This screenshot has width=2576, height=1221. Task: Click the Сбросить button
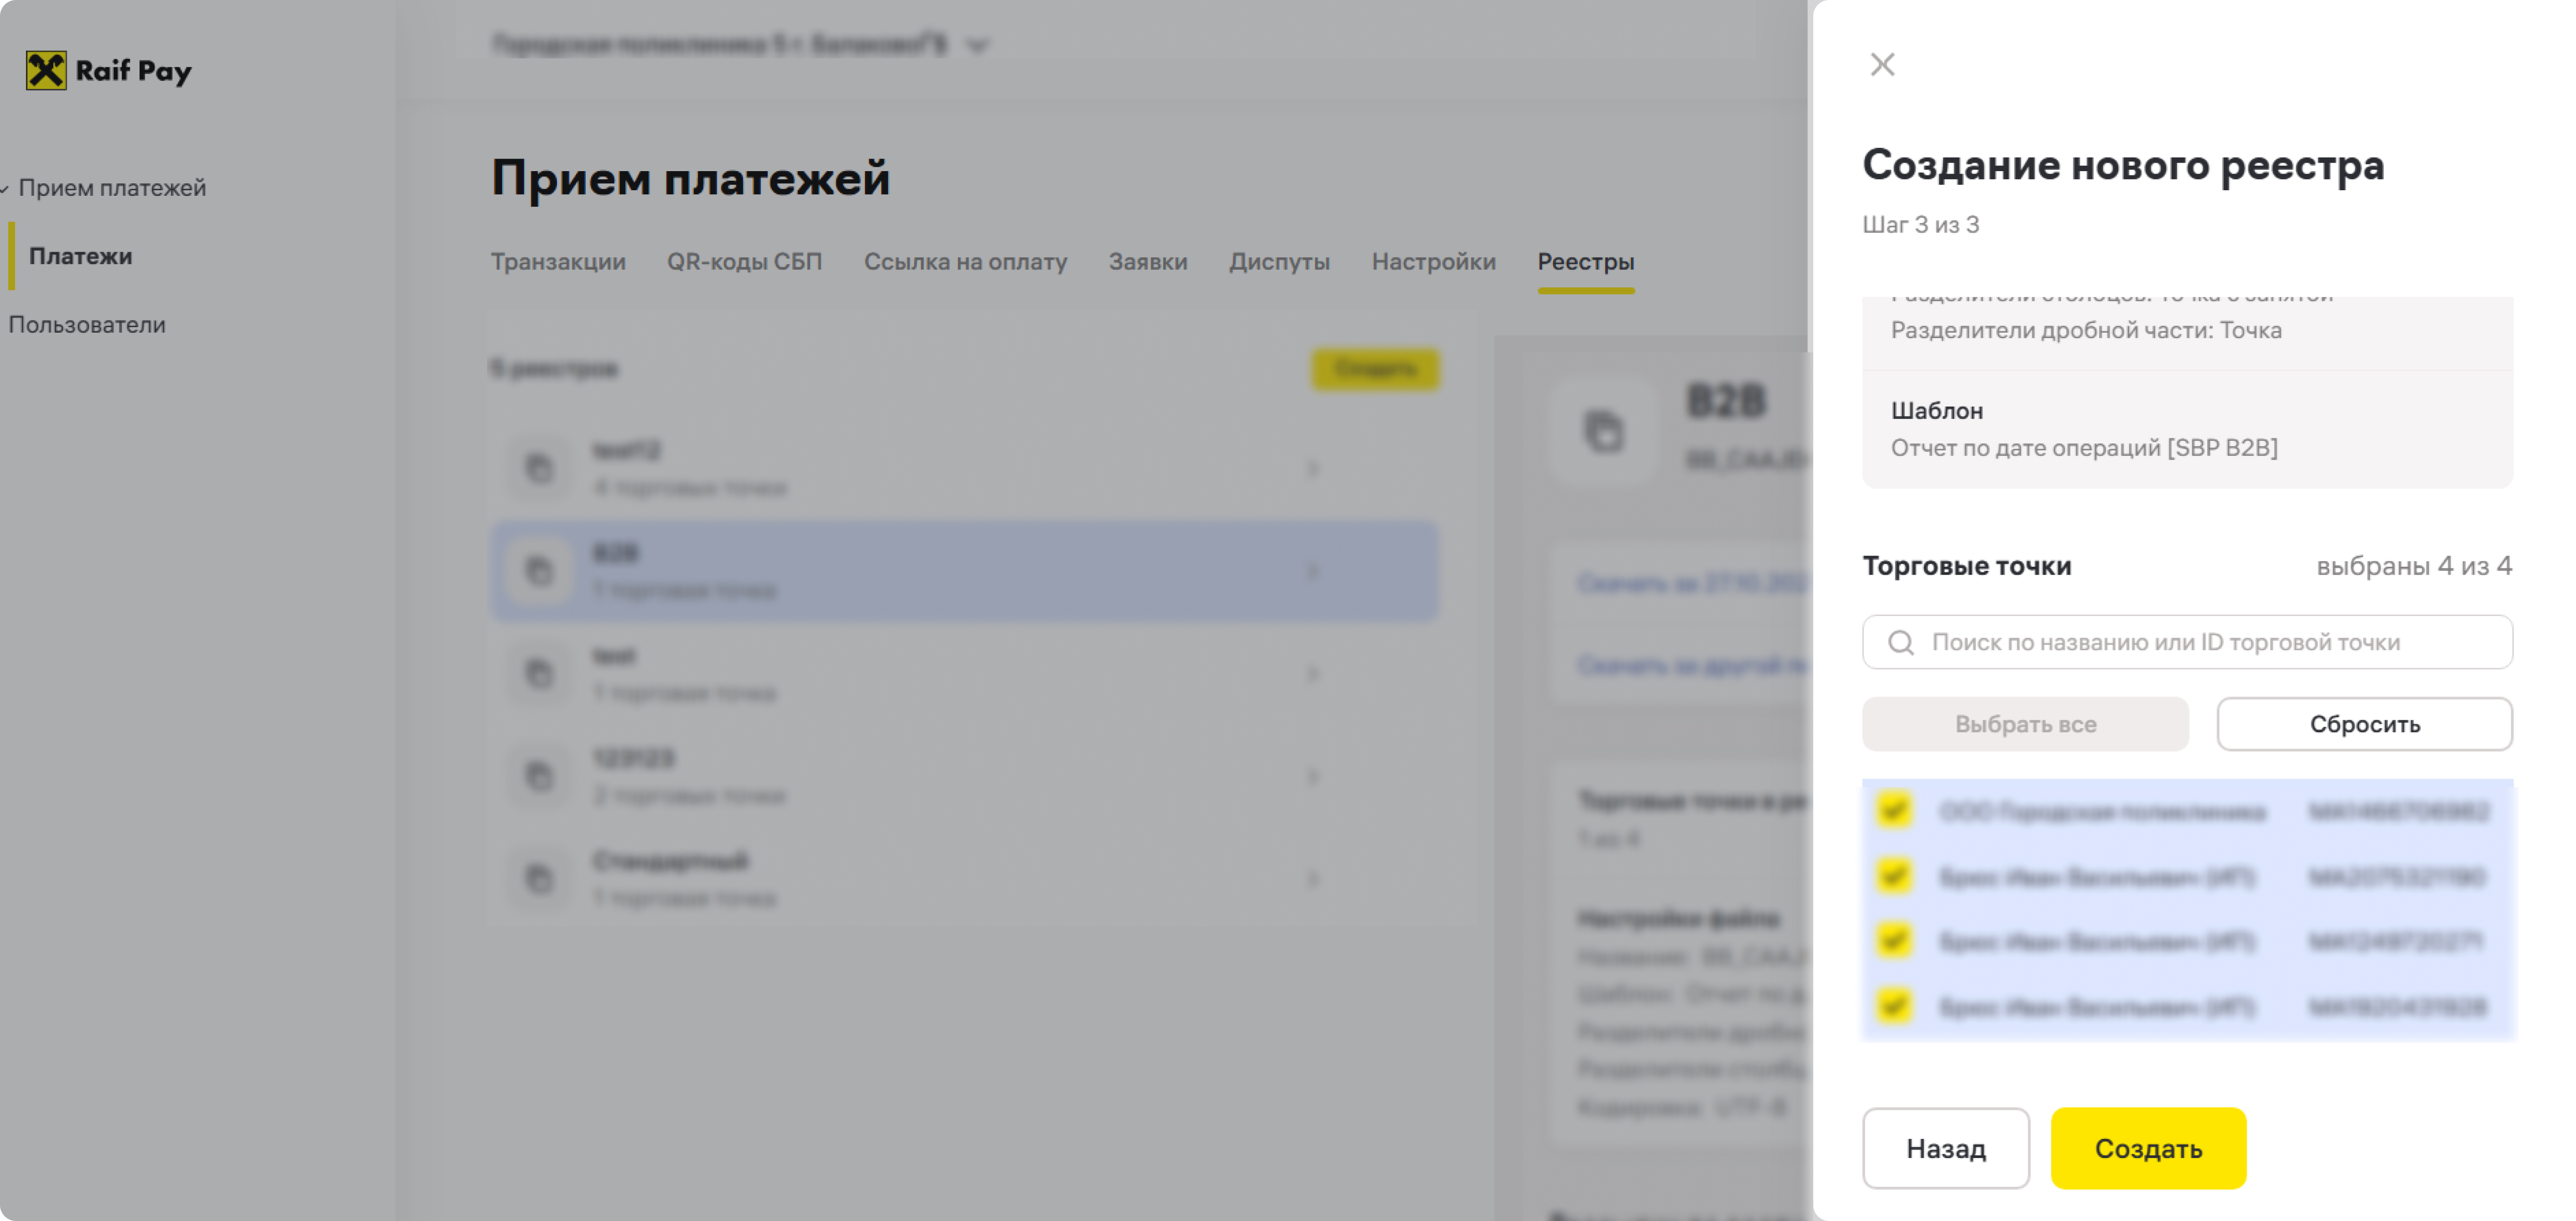pyautogui.click(x=2364, y=725)
